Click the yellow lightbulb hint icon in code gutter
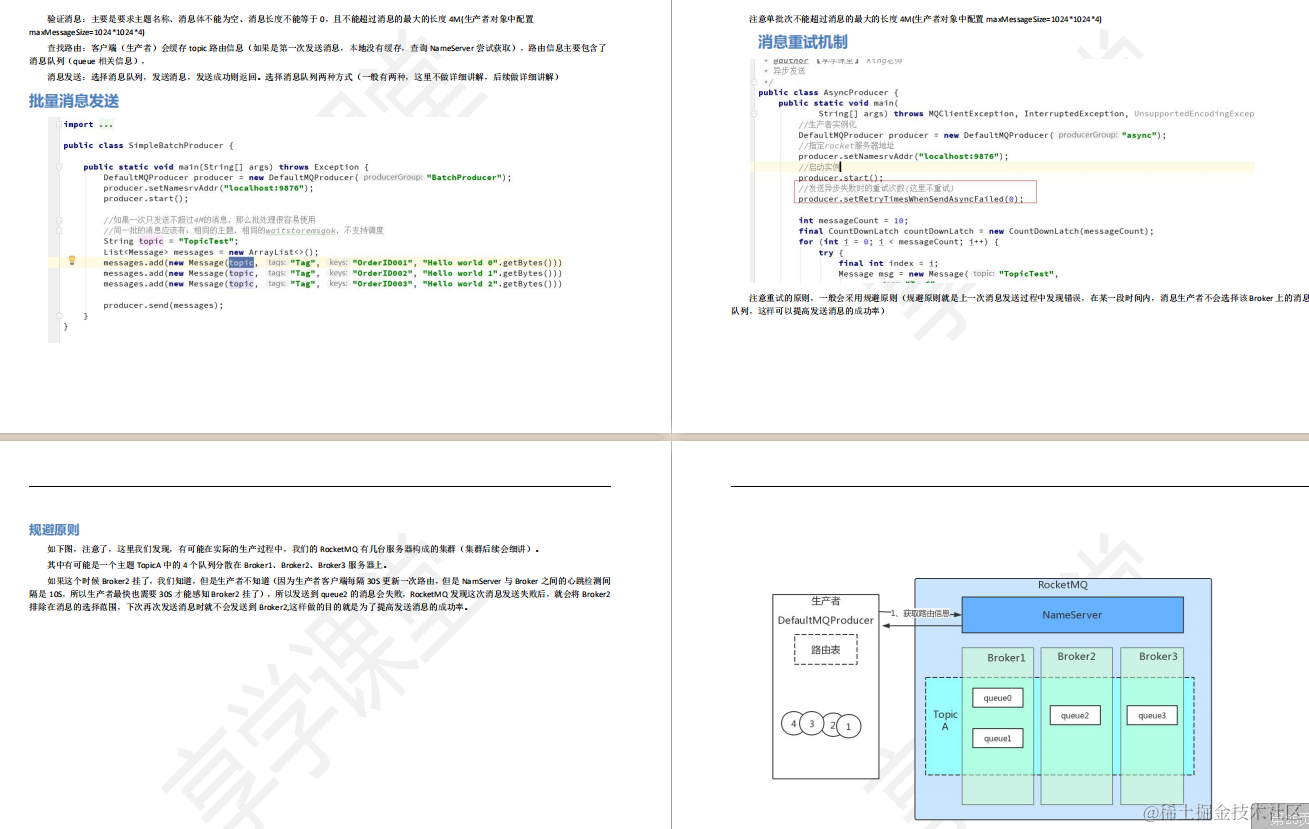Screen dimensions: 1309x829 pos(72,260)
